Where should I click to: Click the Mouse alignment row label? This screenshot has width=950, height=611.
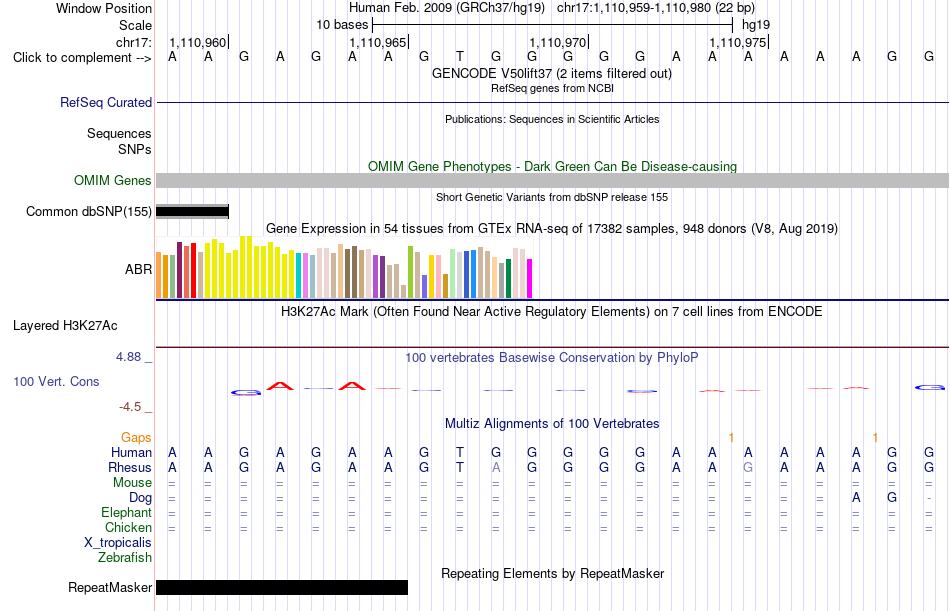(132, 482)
